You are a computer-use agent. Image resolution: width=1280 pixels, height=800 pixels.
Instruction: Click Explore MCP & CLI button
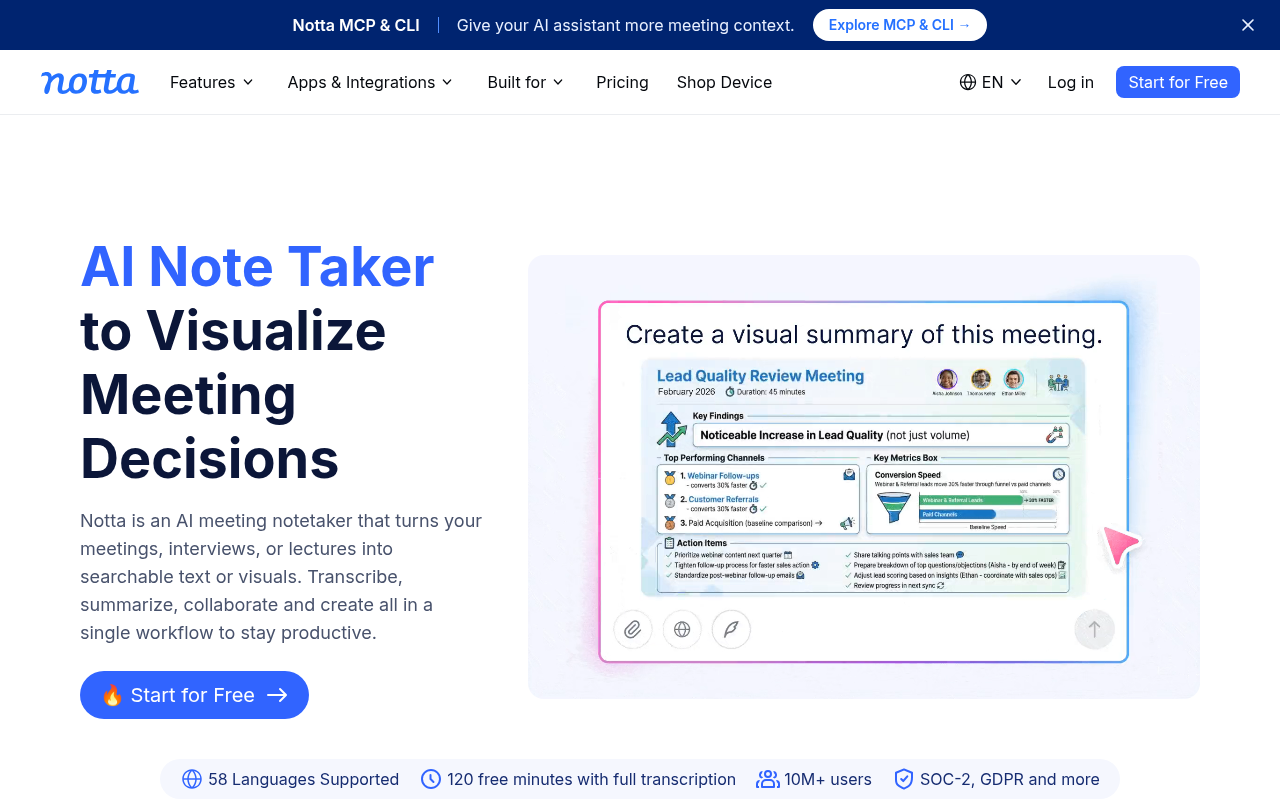900,25
